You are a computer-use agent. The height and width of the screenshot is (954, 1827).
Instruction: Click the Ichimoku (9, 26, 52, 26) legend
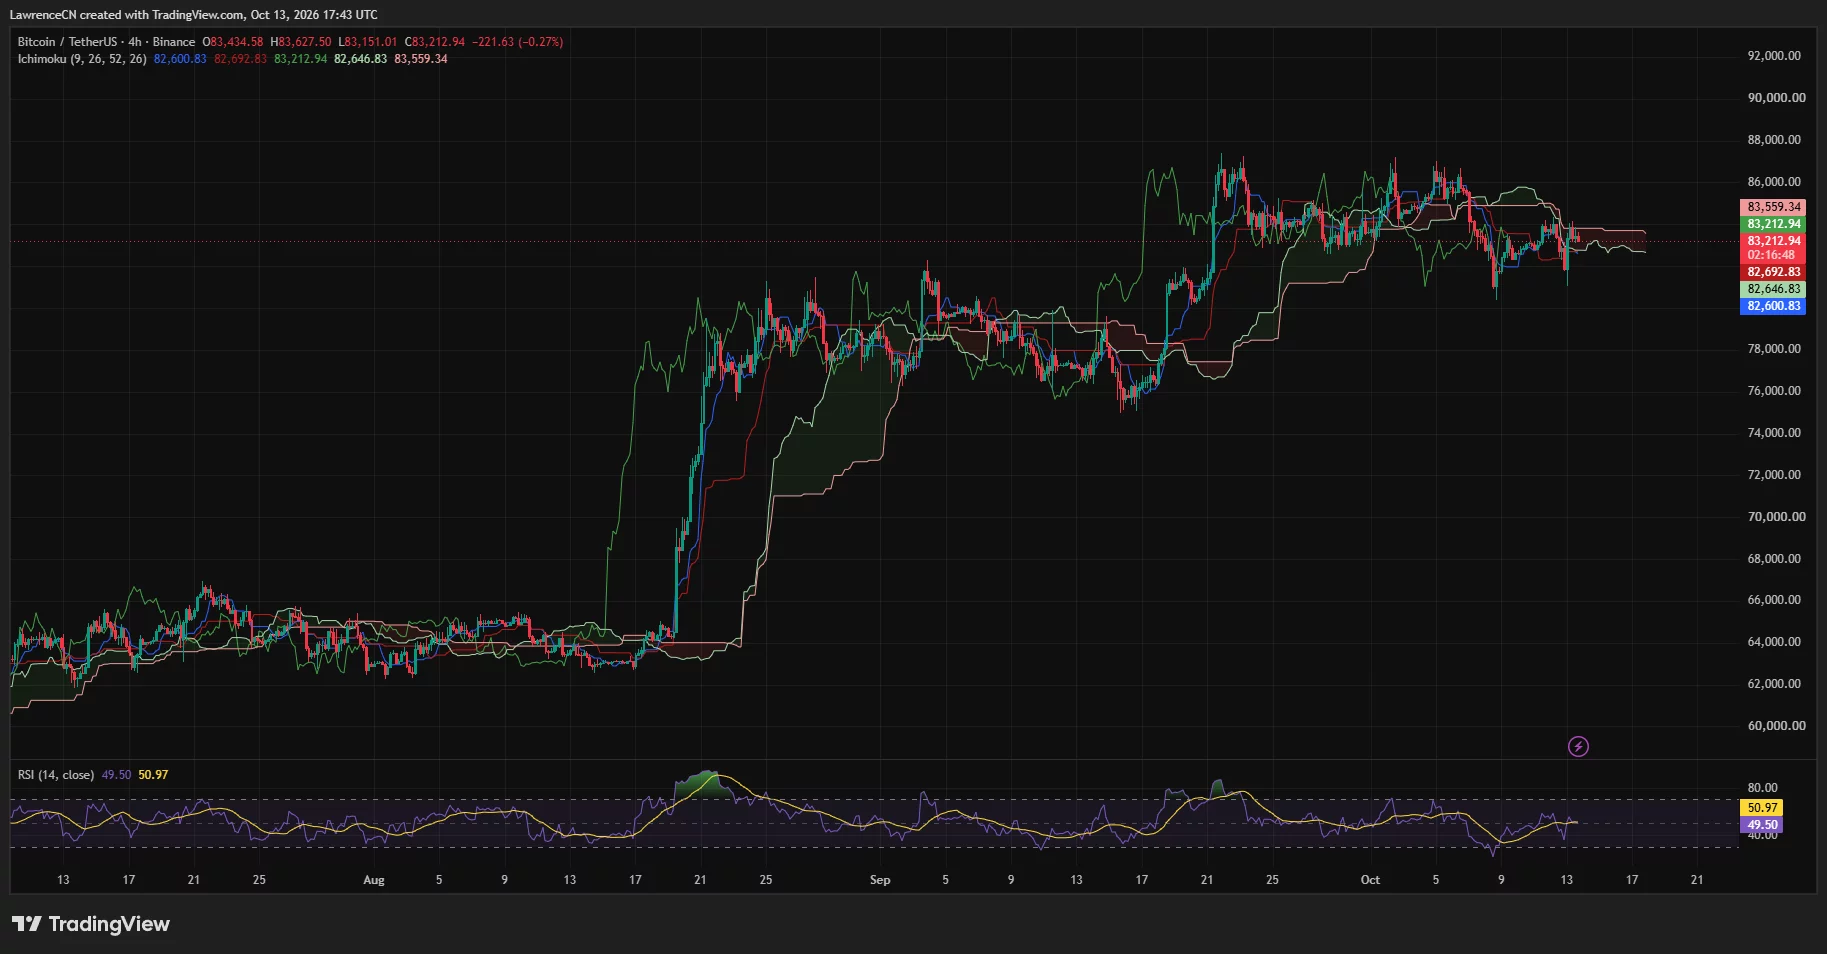[x=82, y=59]
